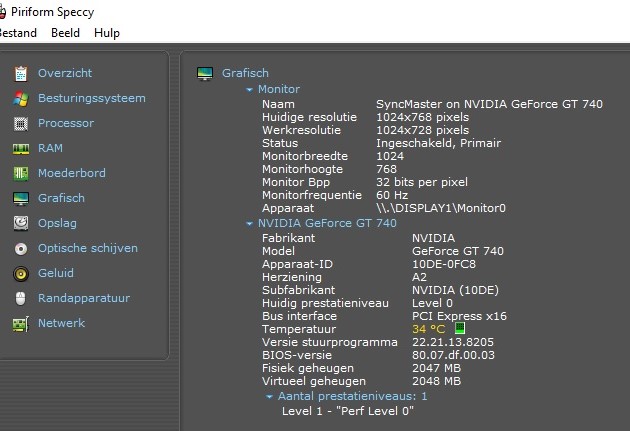Click the Randapparatuur mouse icon

click(20, 298)
